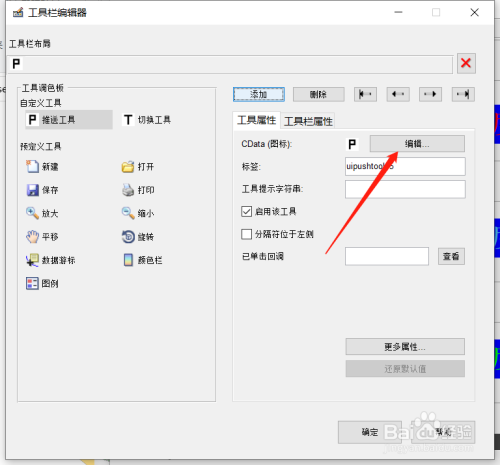
Task: Click the 工具提示字符串 tooltip field
Action: pyautogui.click(x=405, y=189)
